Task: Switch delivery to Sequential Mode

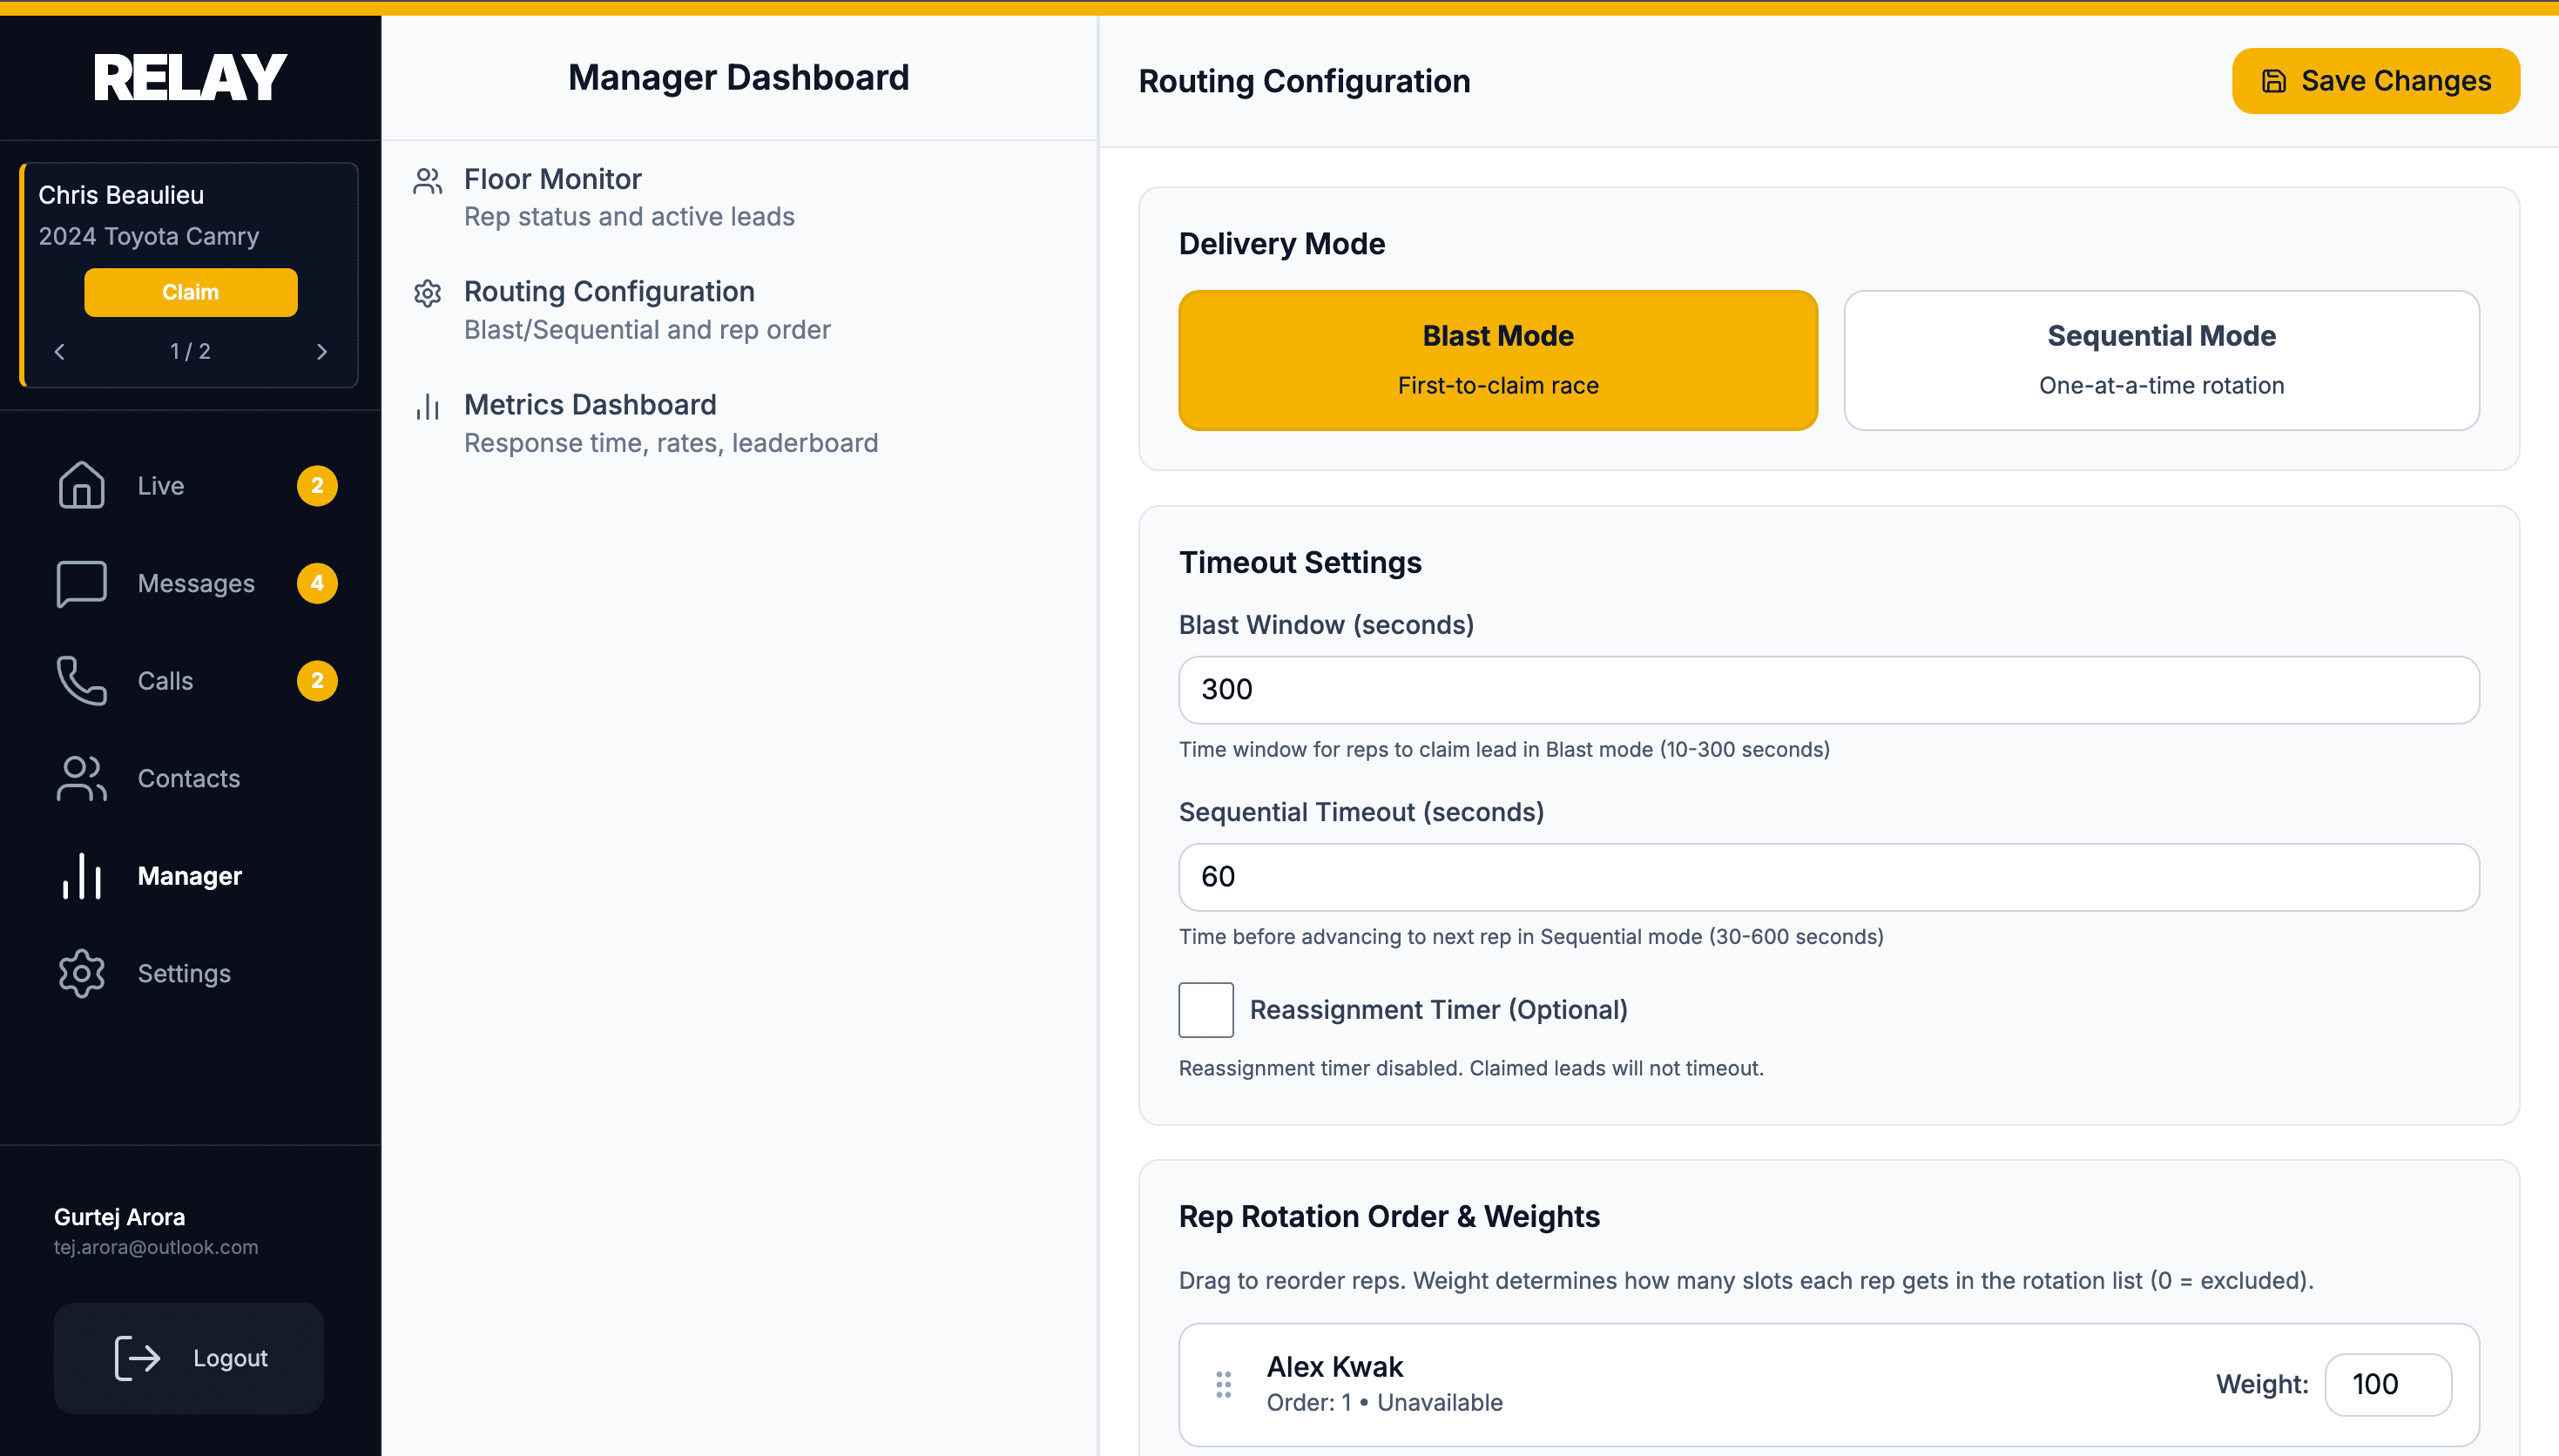Action: pyautogui.click(x=2161, y=360)
